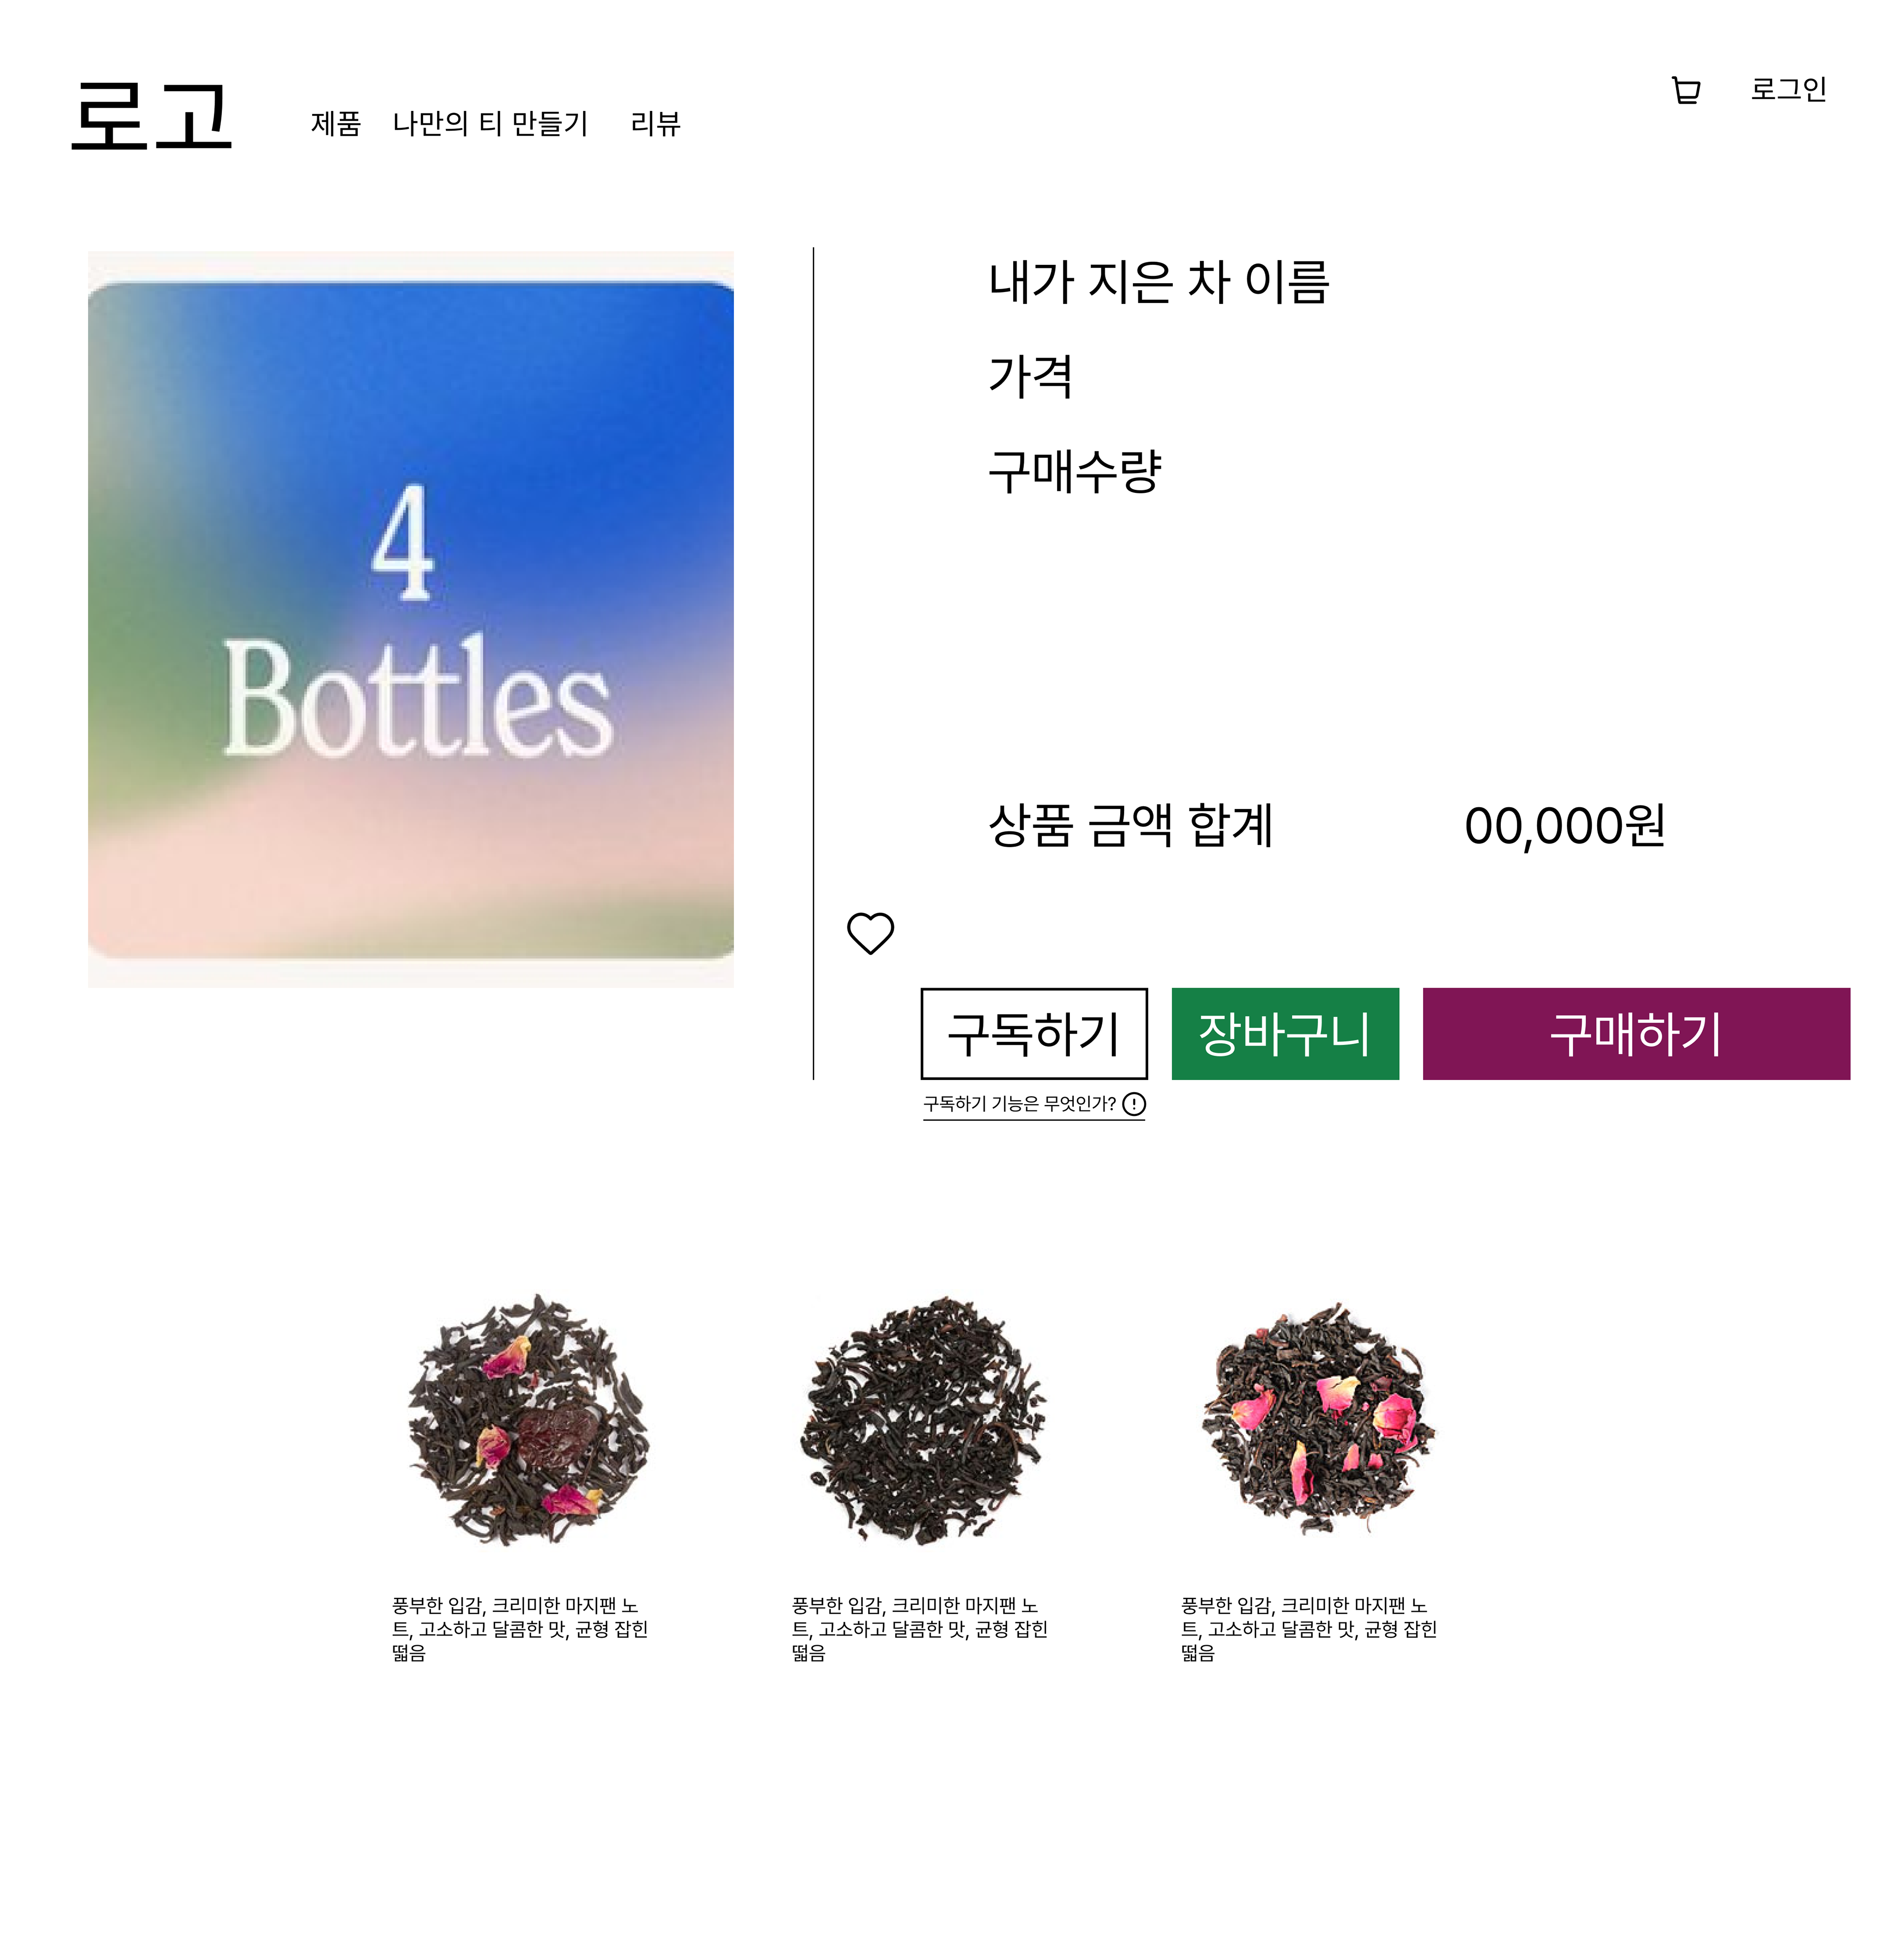Open the shopping cart icon
The height and width of the screenshot is (1960, 1894).
coord(1686,90)
